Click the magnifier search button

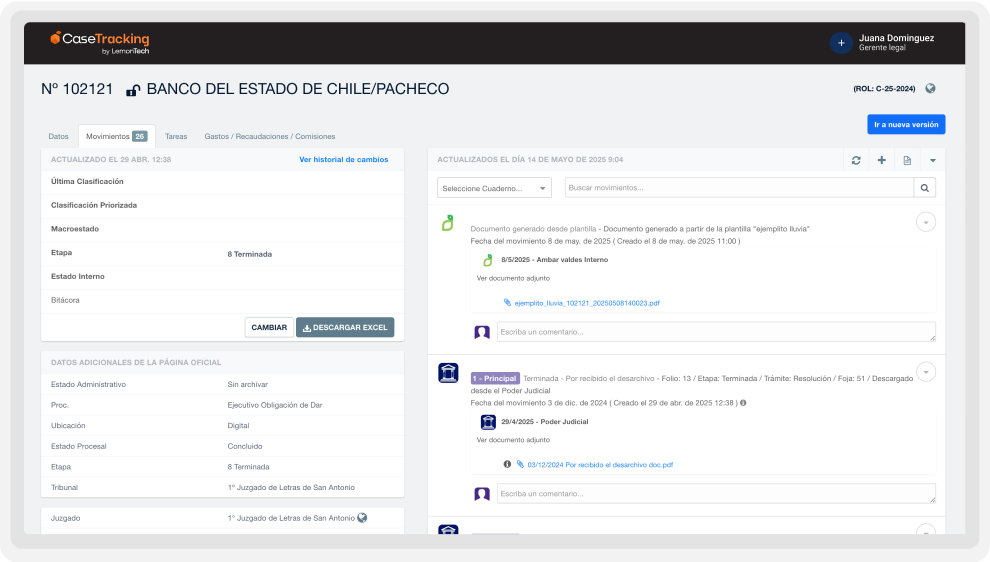pos(925,187)
